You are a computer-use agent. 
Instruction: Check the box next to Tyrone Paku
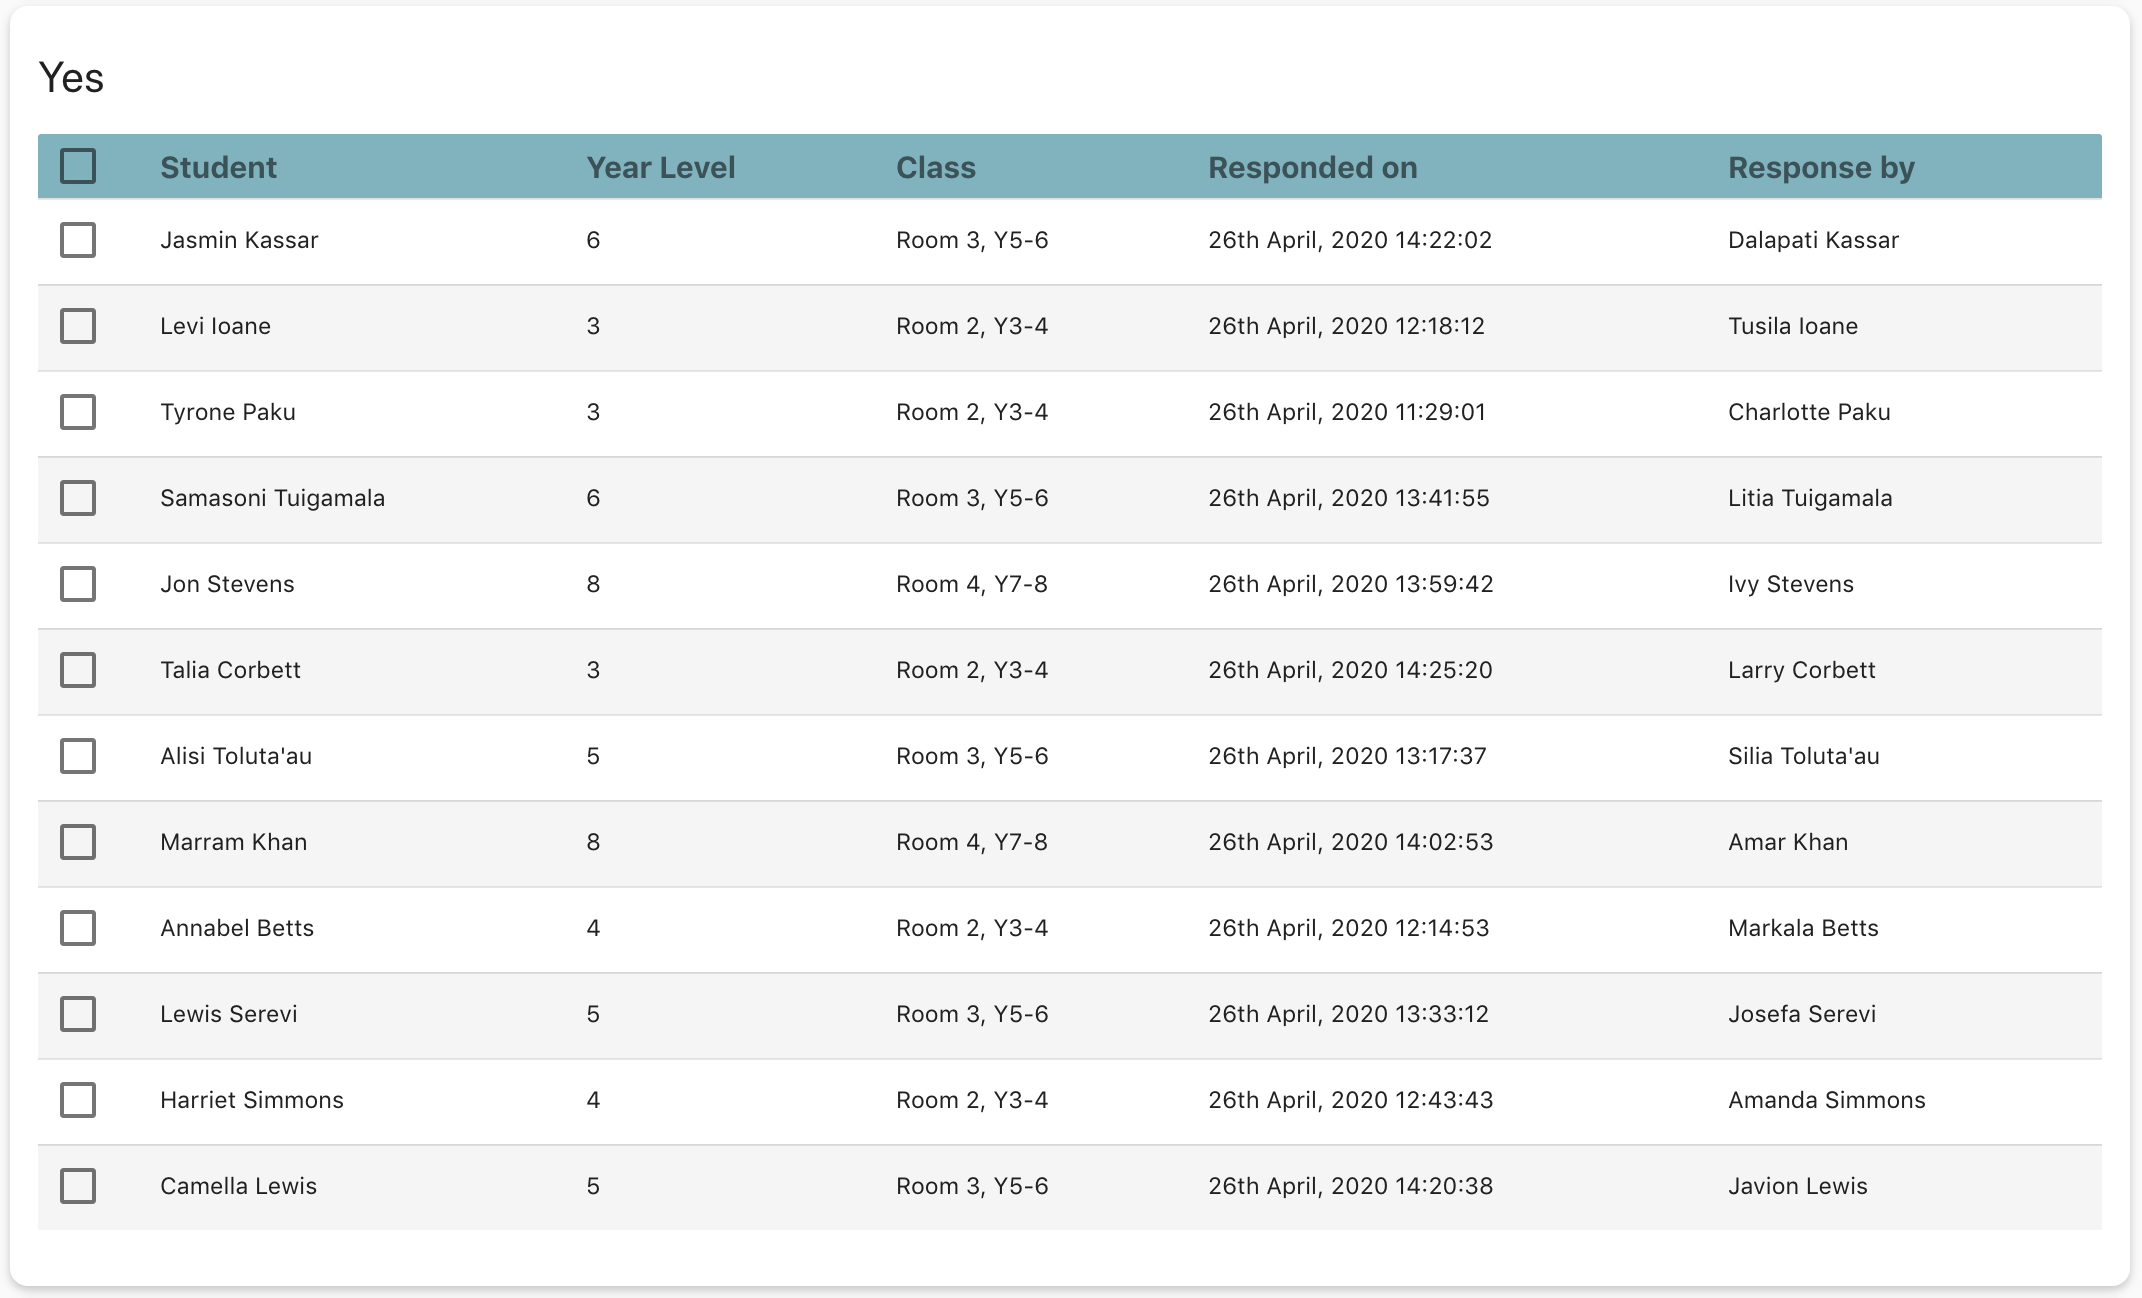[78, 412]
